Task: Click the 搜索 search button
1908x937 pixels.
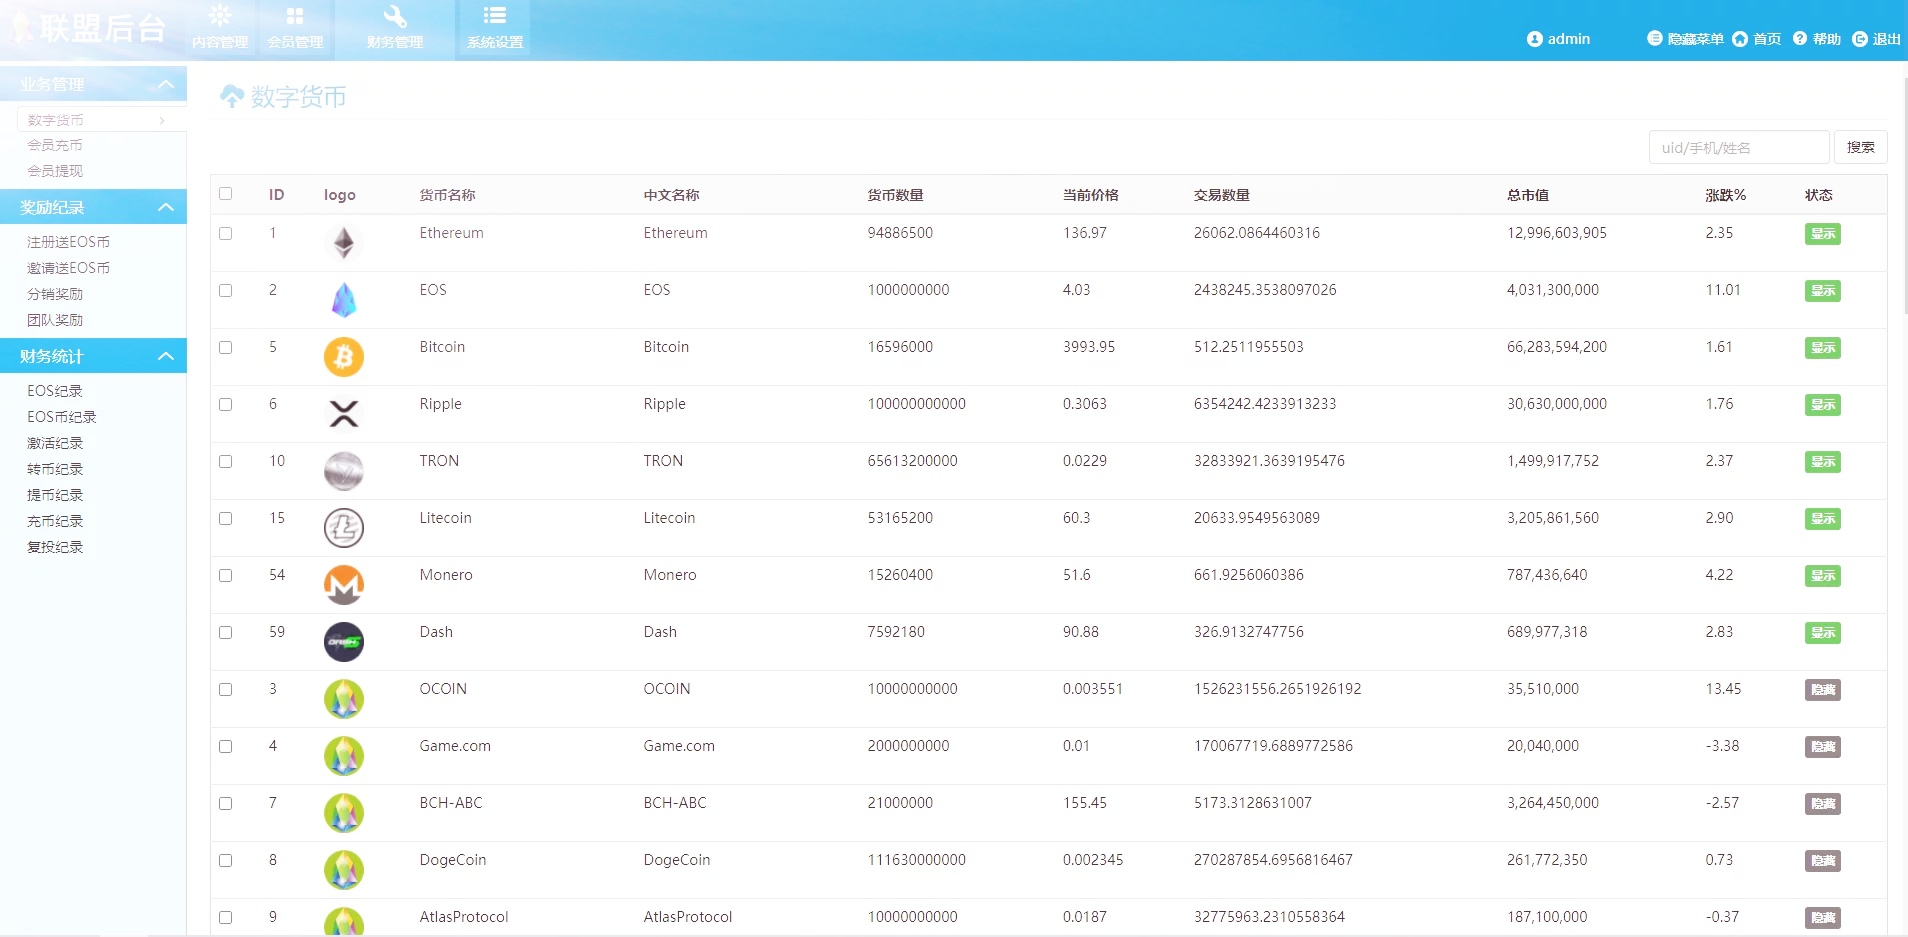Action: [1861, 147]
